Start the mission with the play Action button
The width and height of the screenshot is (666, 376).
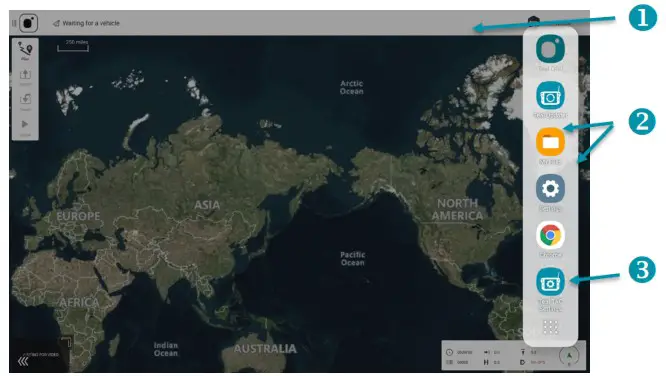(25, 126)
